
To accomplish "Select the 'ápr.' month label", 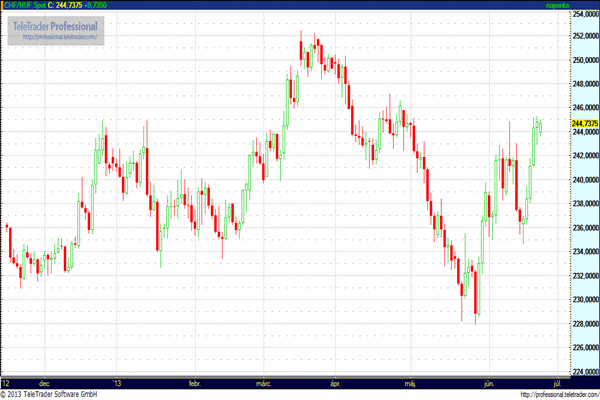I will point(335,382).
